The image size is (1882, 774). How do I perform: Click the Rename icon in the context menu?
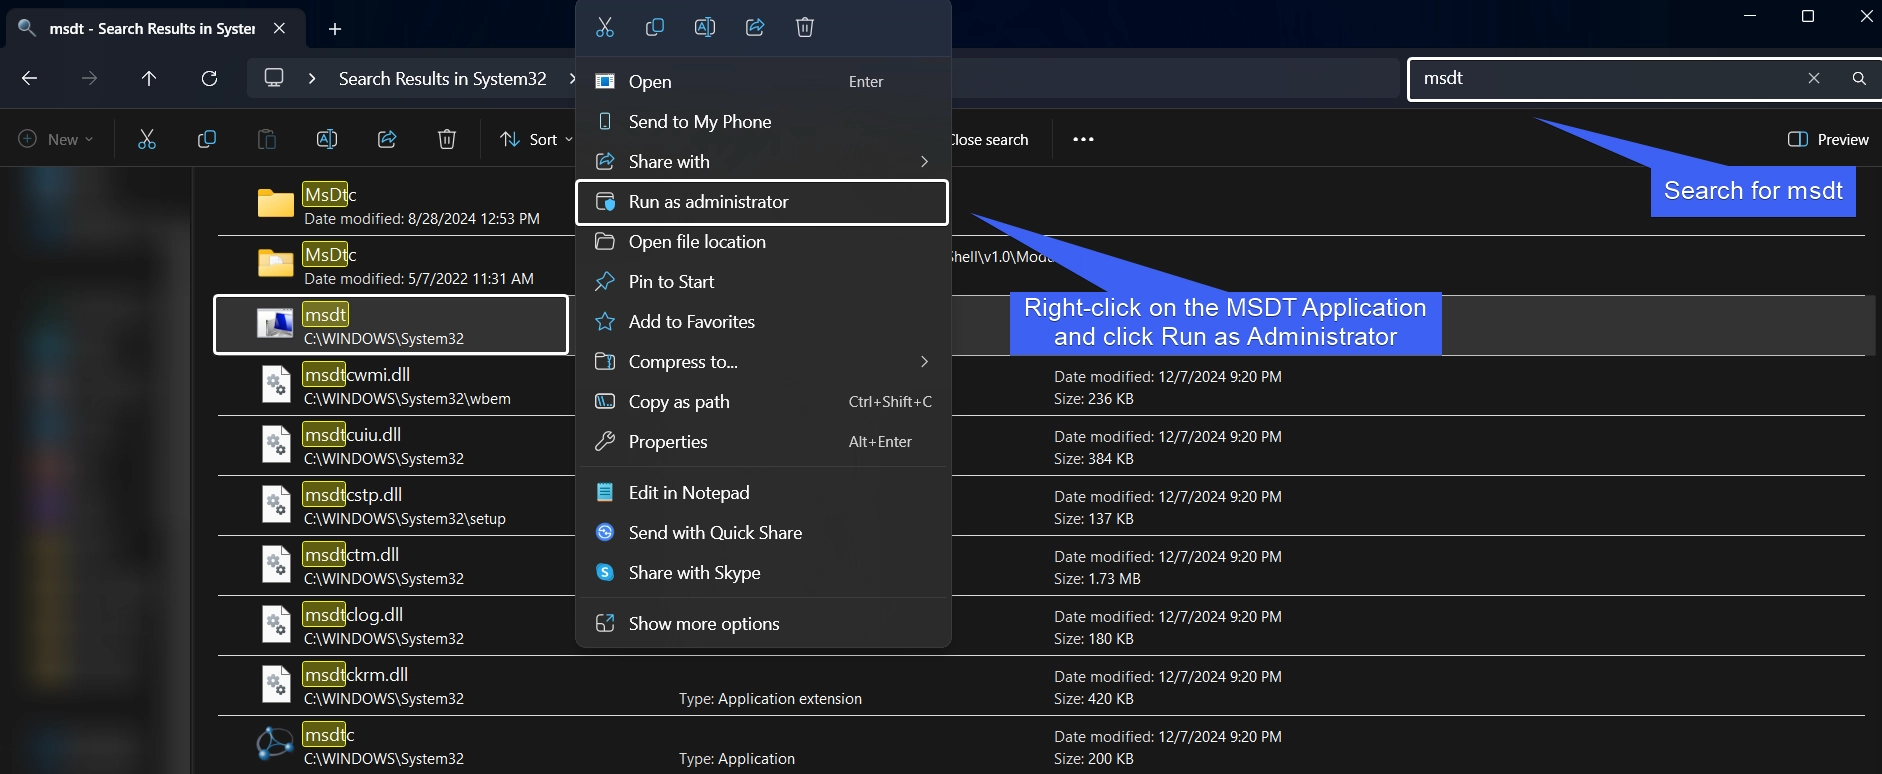click(705, 27)
